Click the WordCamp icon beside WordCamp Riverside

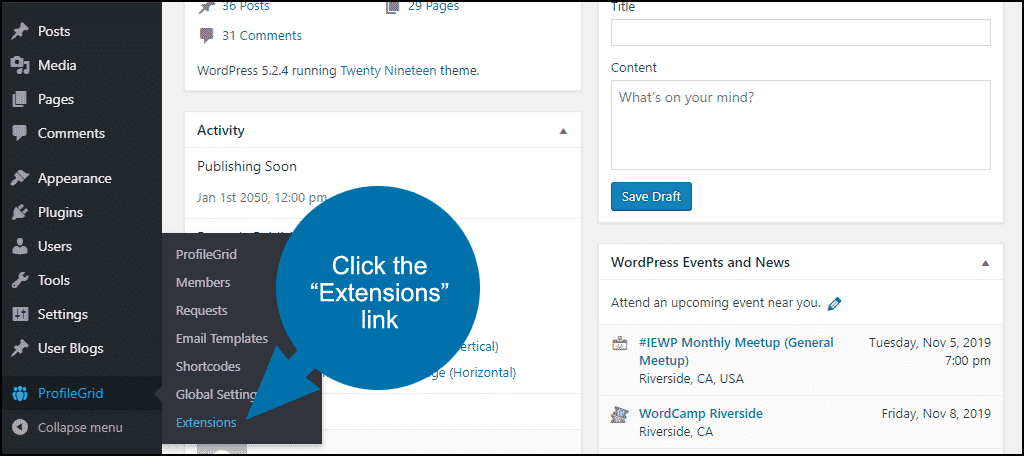click(619, 414)
